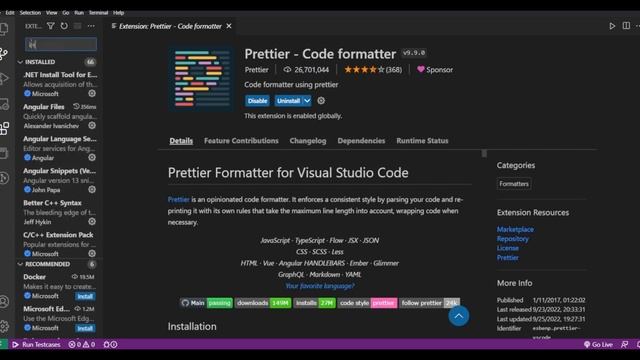Screen dimensions: 640x360
Task: Open the Help menu
Action: click(118, 13)
